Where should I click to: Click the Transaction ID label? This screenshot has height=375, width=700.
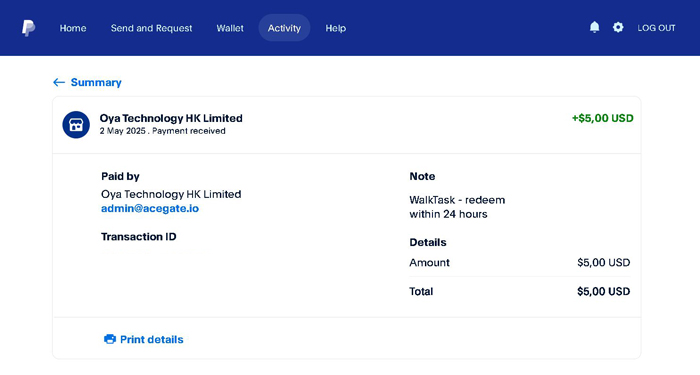coord(138,237)
